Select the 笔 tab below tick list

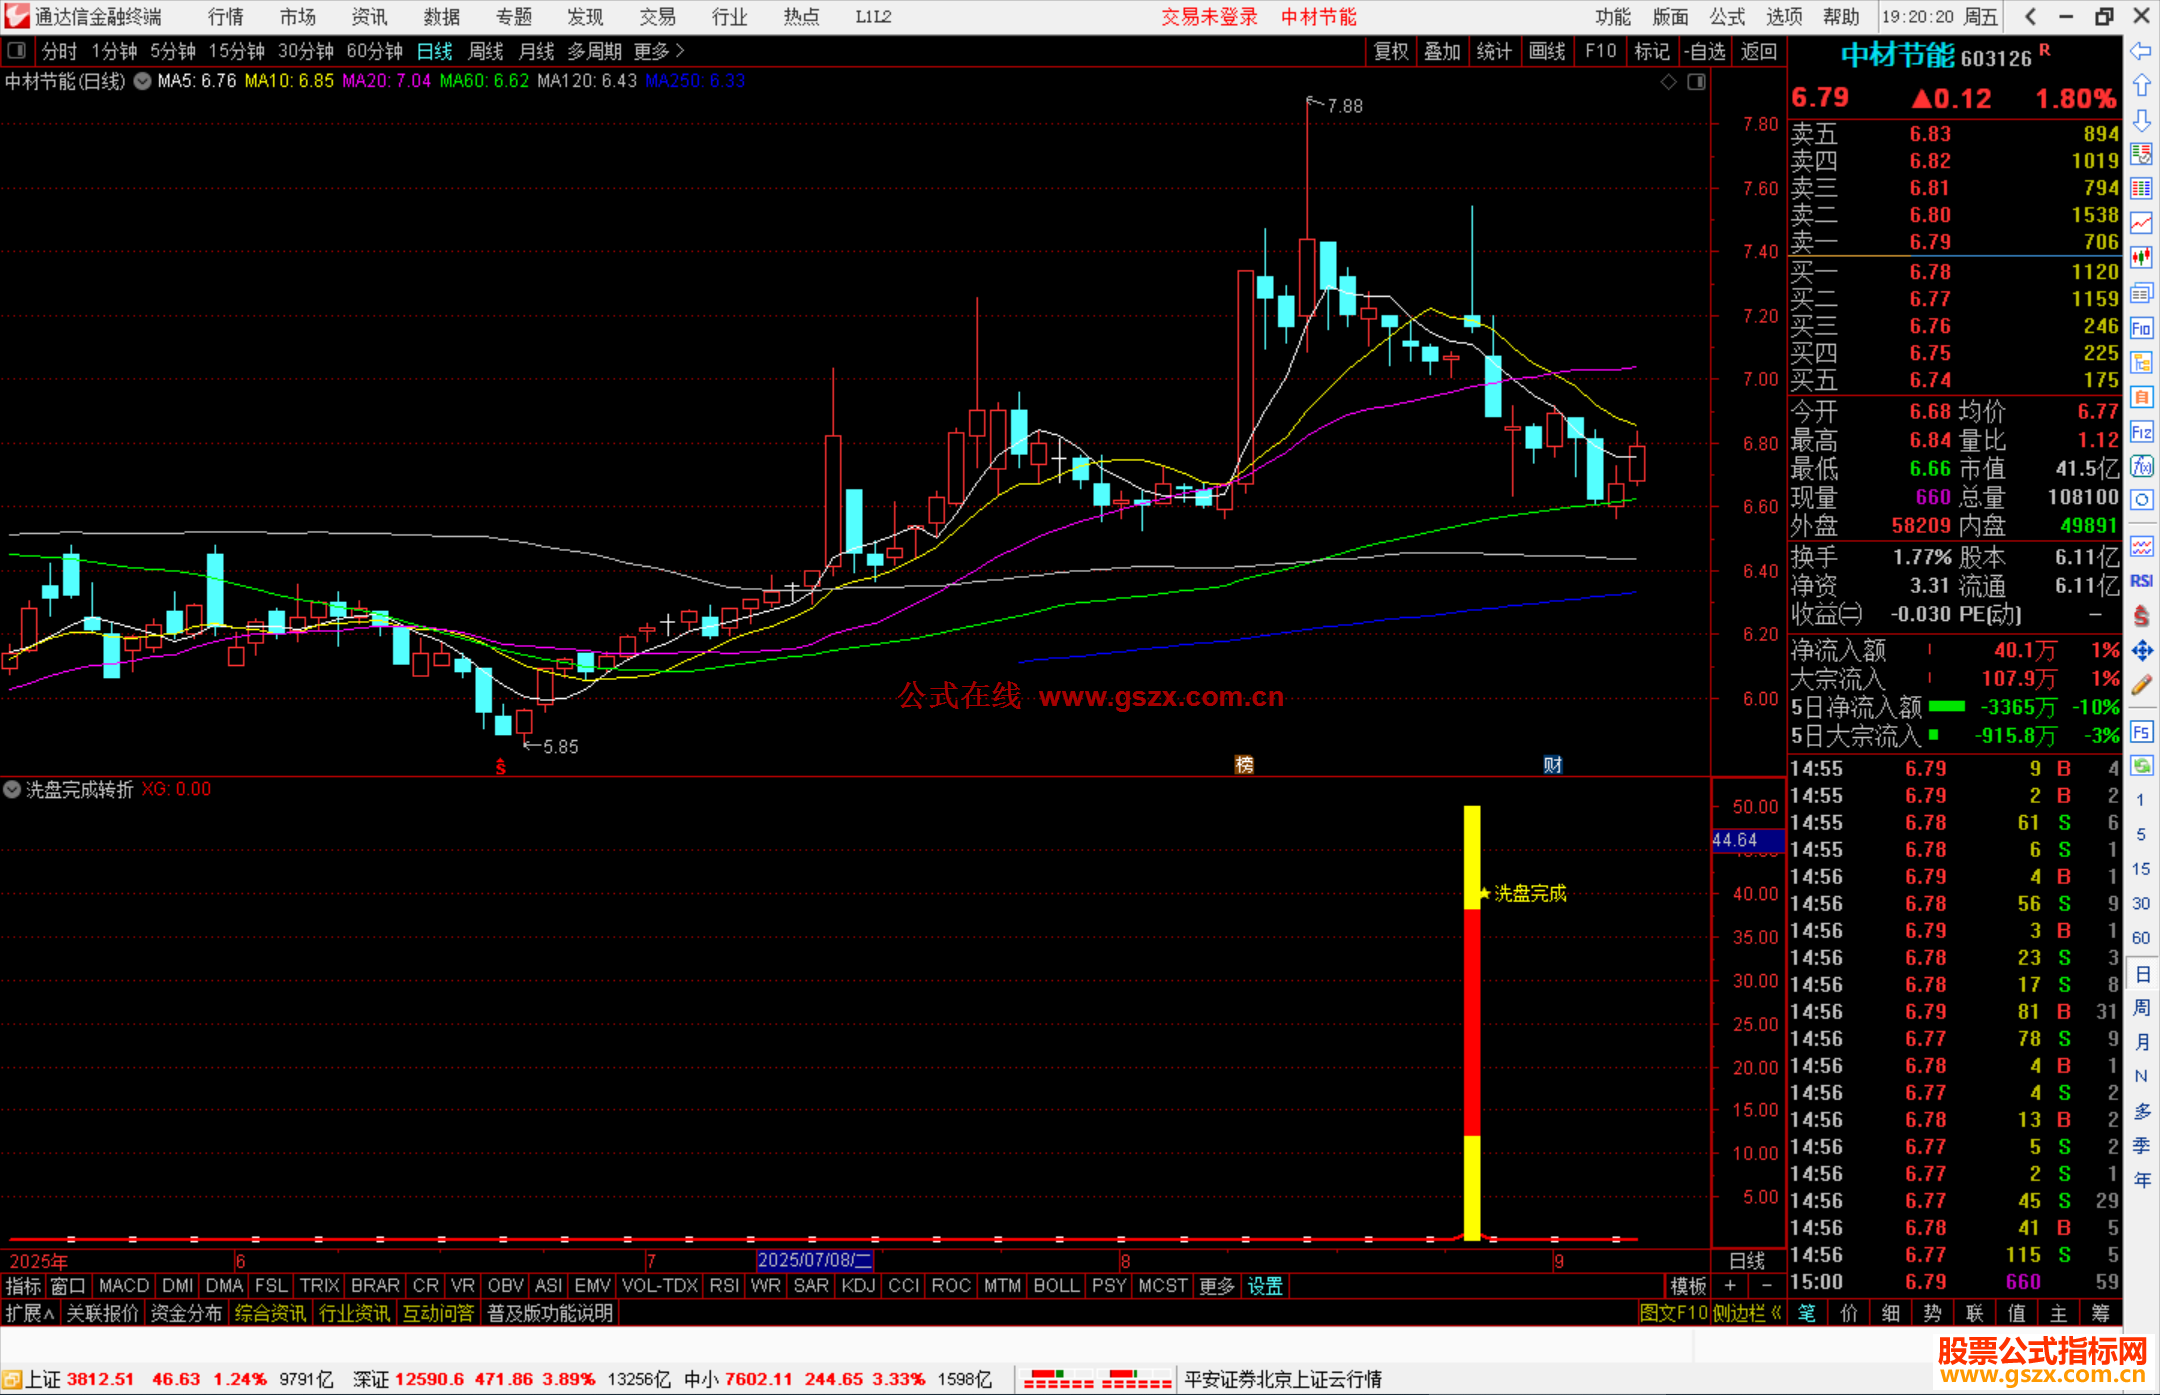(1807, 1313)
